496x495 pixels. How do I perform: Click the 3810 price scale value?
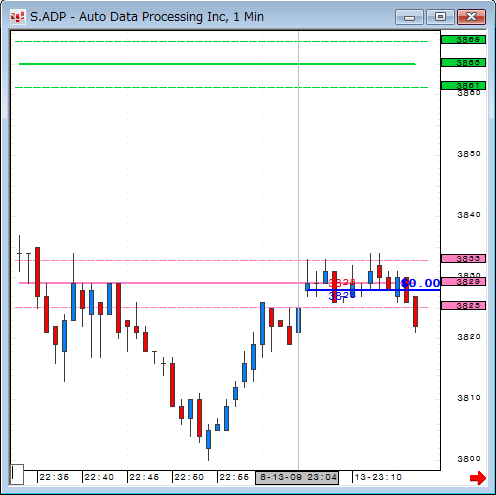click(x=469, y=398)
